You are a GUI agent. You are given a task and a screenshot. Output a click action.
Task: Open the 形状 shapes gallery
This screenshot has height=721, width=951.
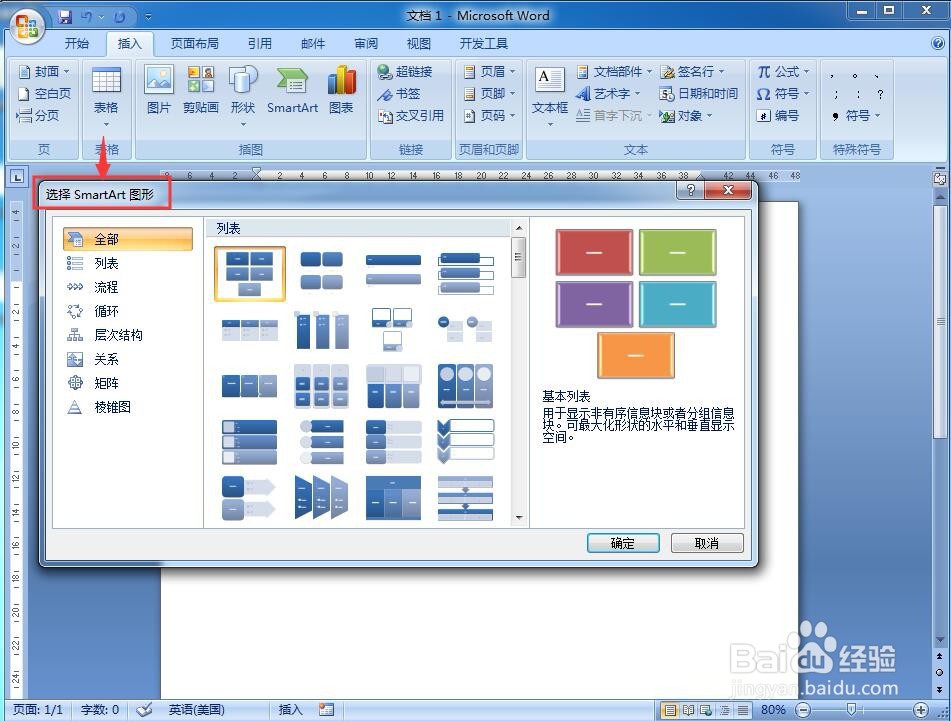click(x=243, y=95)
